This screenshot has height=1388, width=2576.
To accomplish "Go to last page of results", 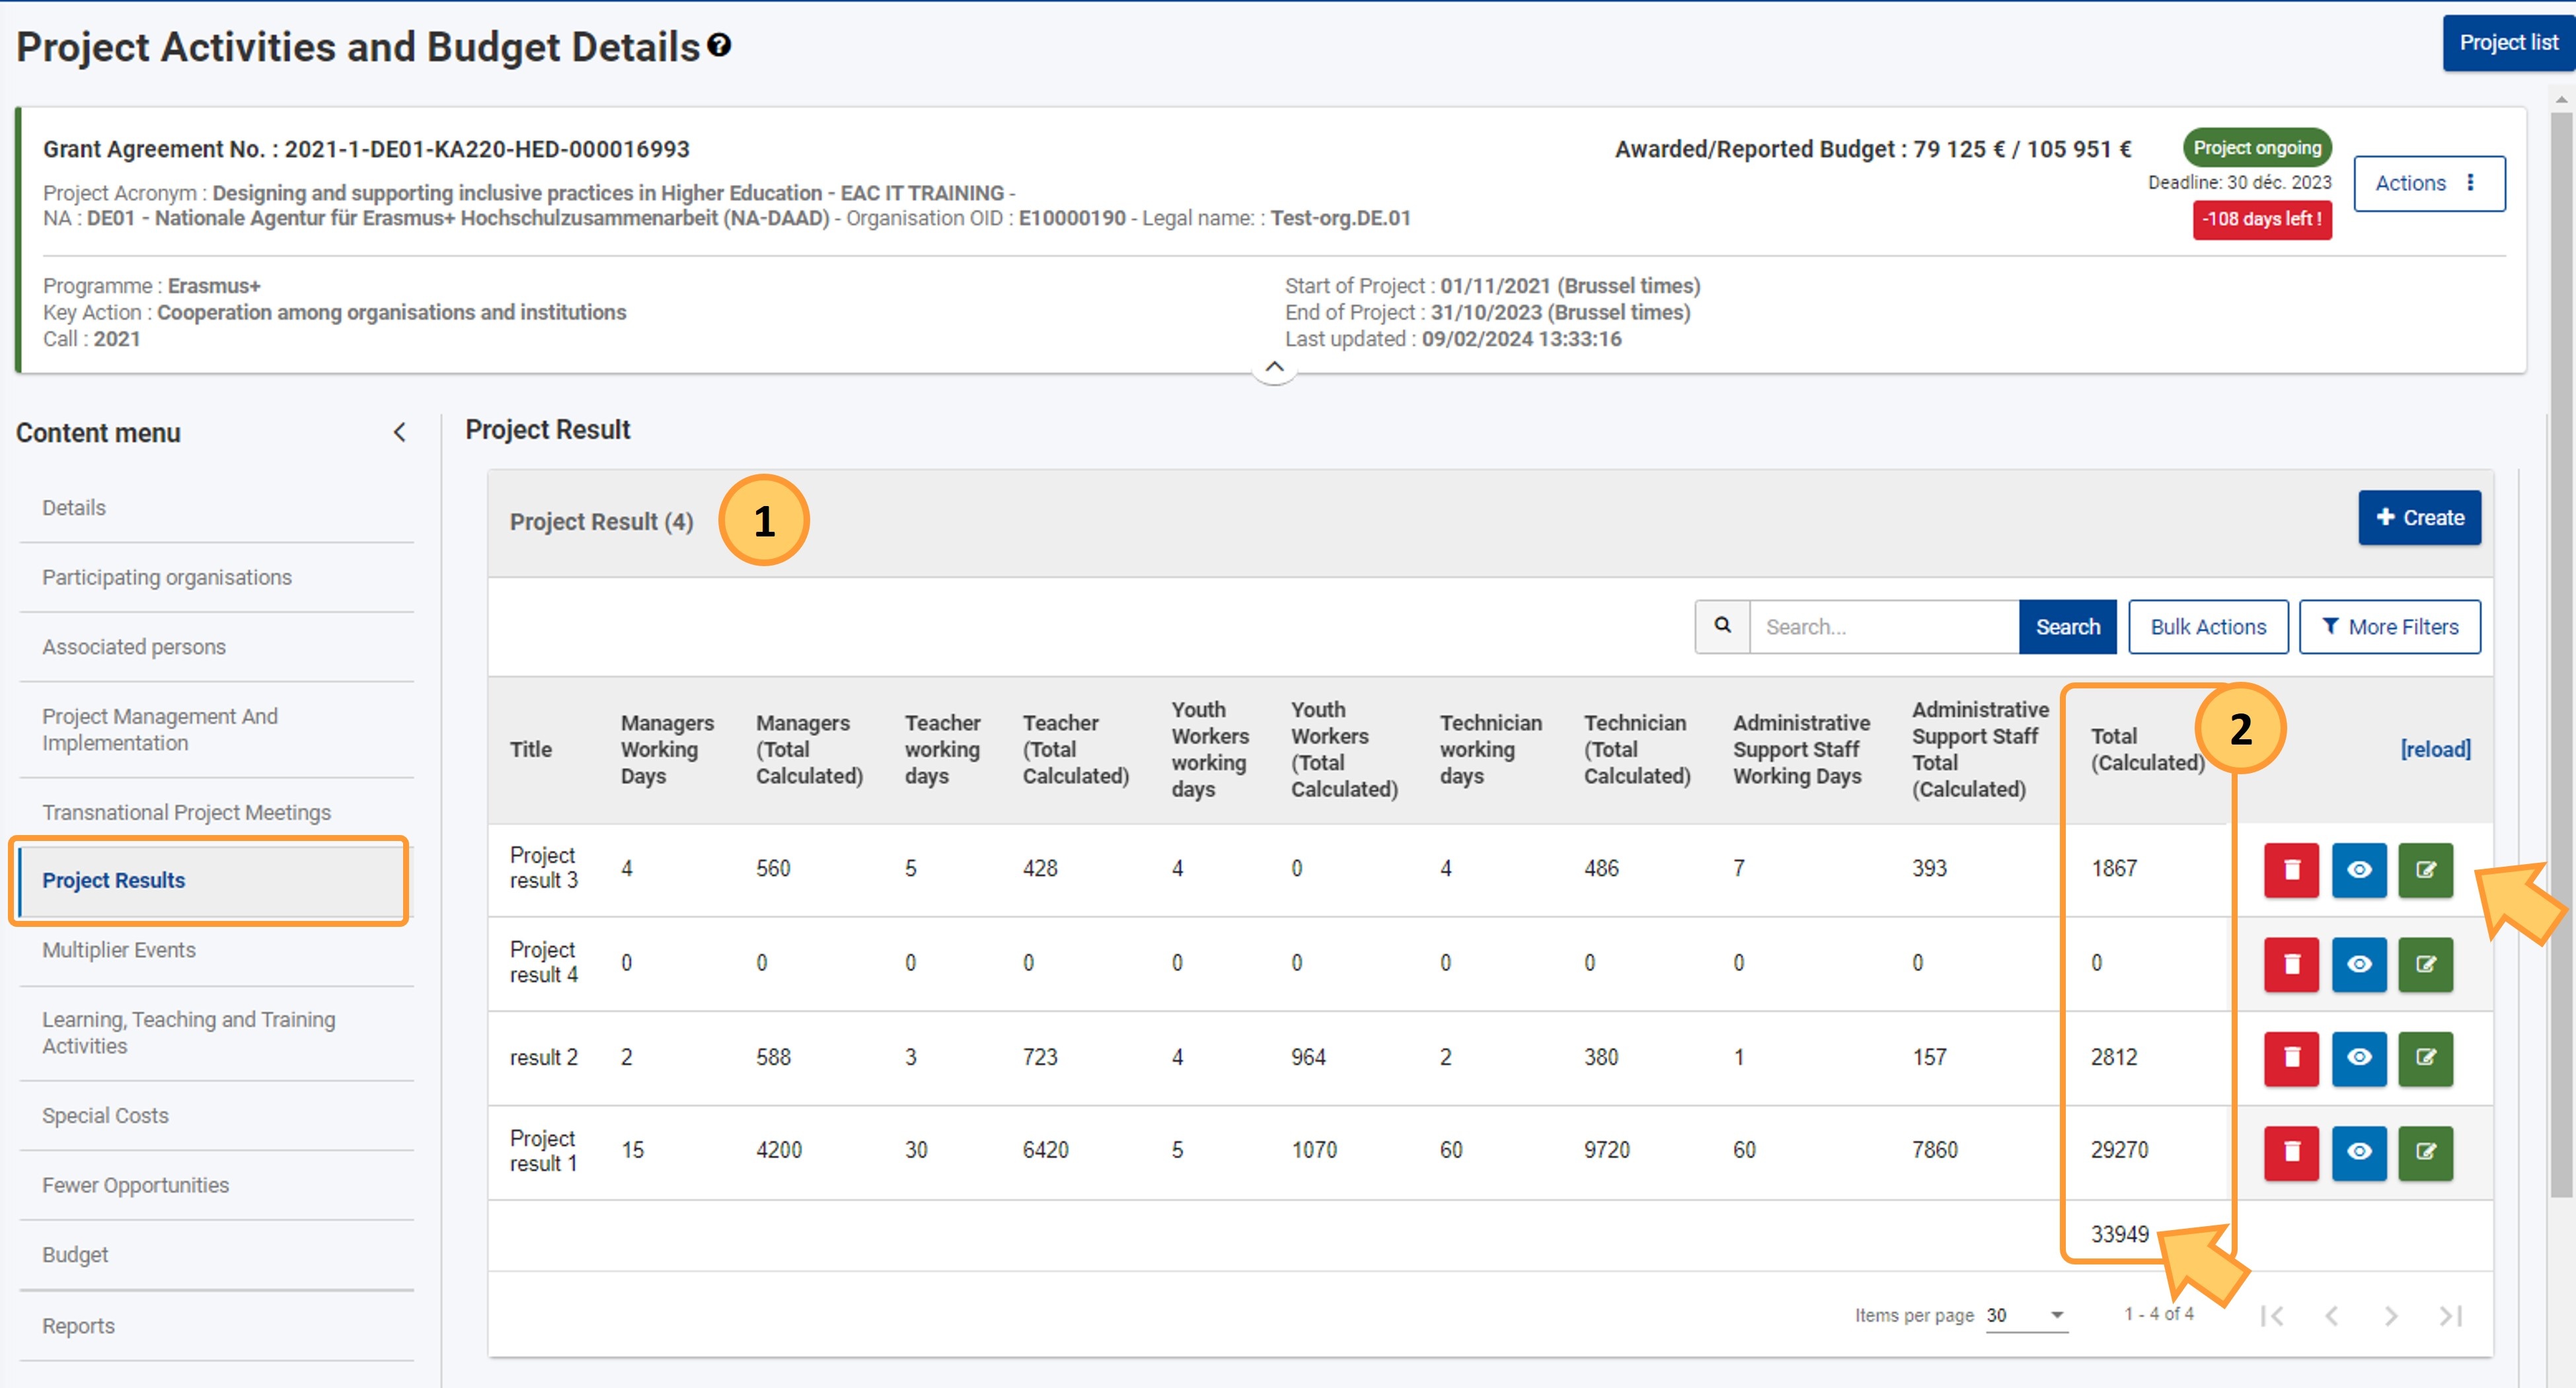I will (x=2450, y=1316).
